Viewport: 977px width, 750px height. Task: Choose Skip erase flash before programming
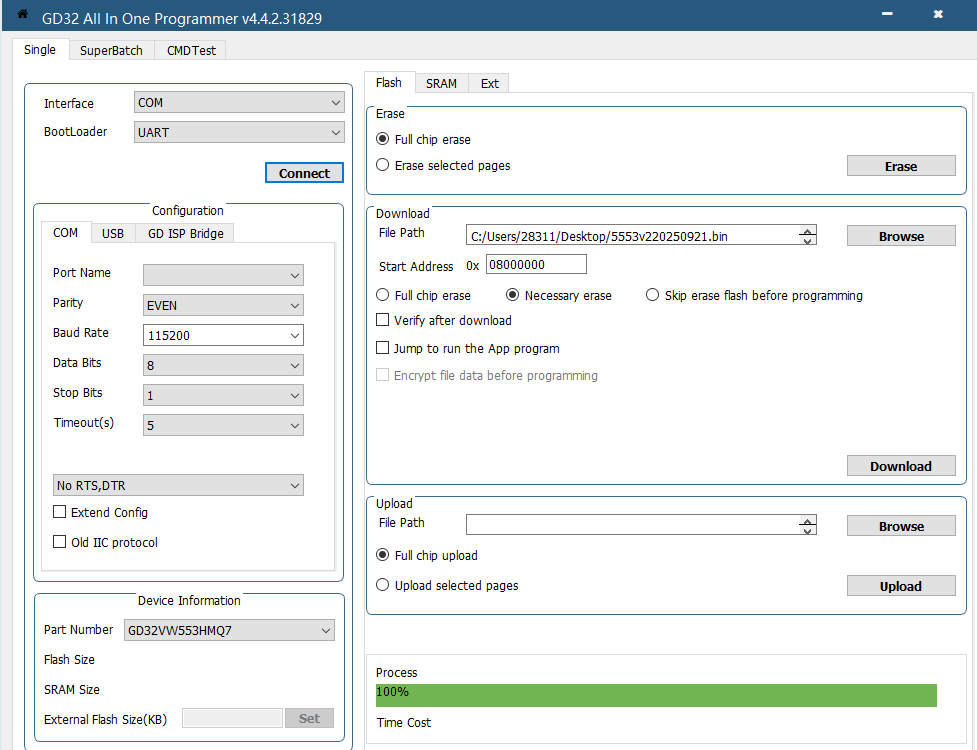[652, 295]
